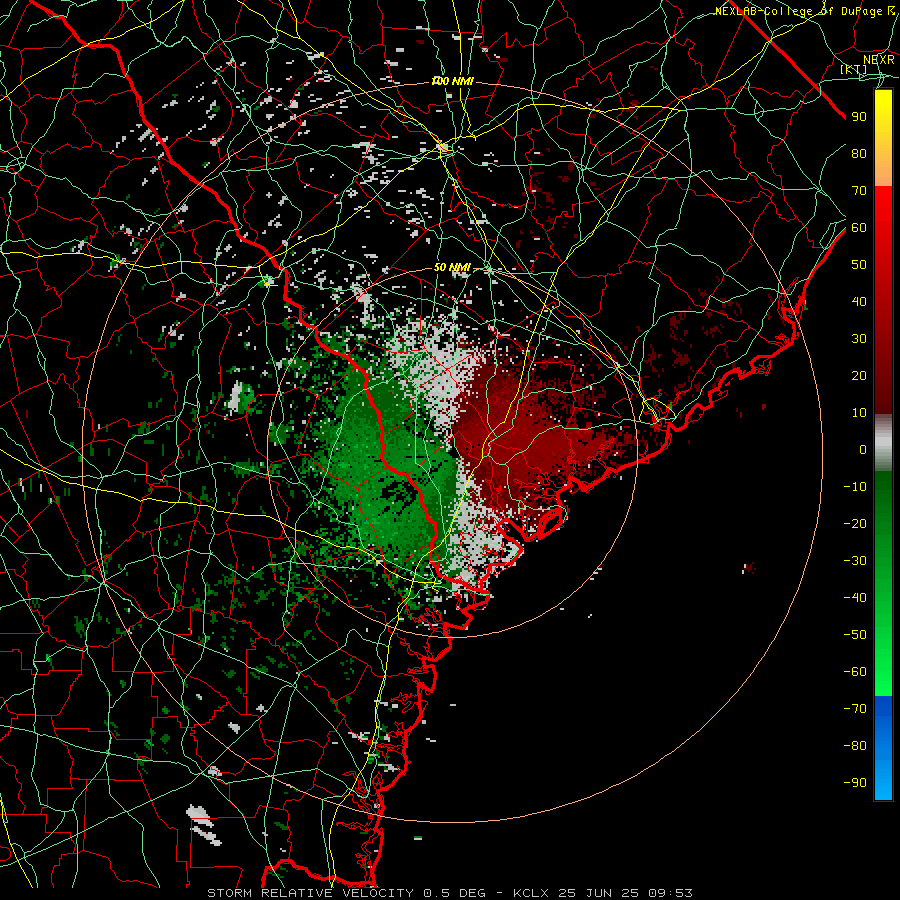Click the -20 scale value
This screenshot has height=900, width=900.
(855, 523)
